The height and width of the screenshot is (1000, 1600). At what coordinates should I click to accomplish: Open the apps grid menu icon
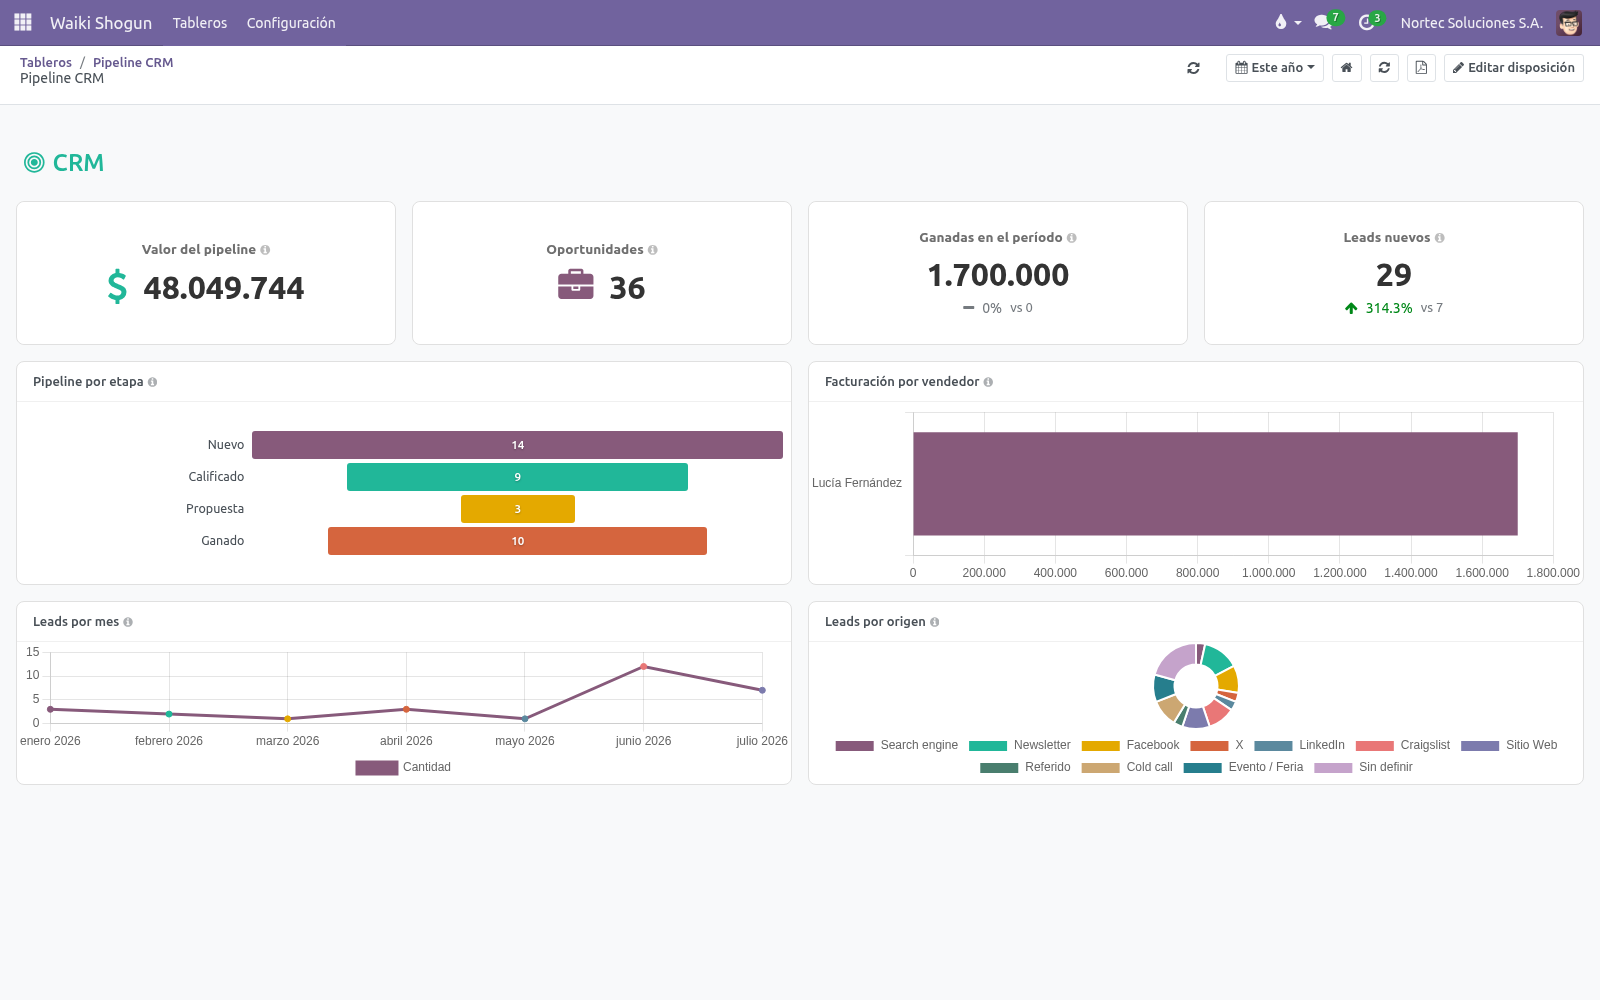[22, 22]
